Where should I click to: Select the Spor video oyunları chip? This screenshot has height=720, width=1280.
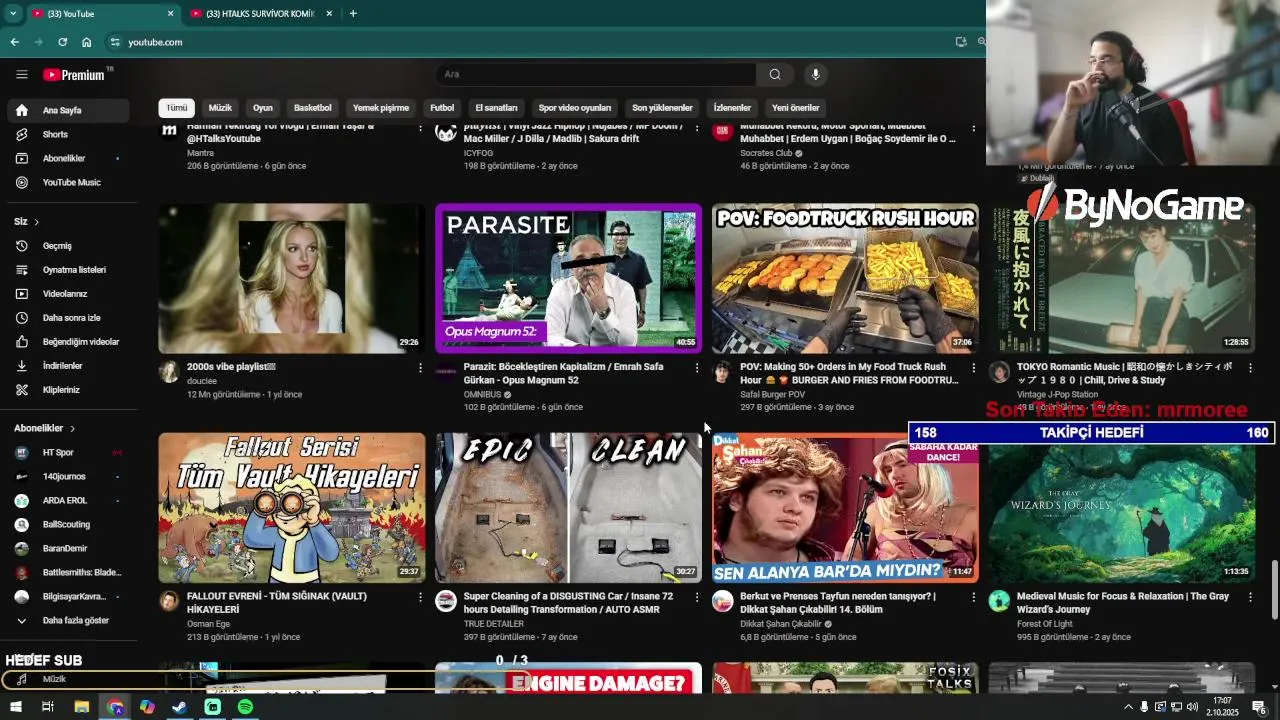pyautogui.click(x=575, y=108)
